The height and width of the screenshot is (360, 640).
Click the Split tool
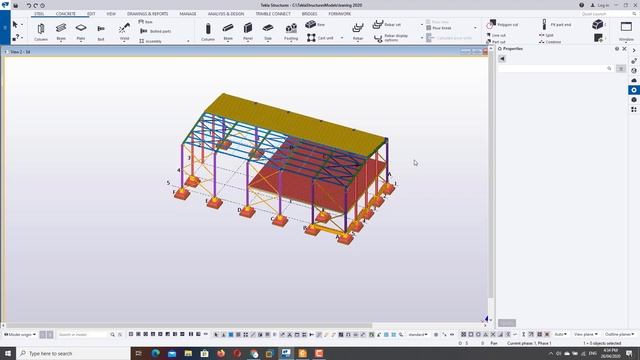[x=546, y=35]
